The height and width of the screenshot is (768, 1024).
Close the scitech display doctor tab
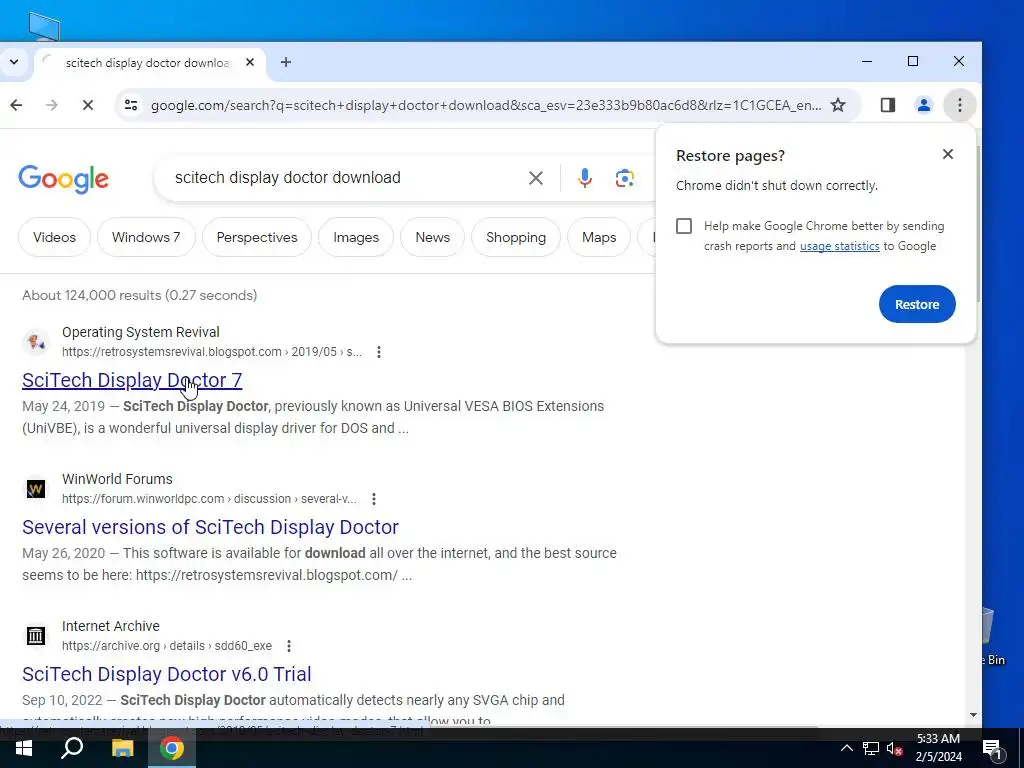[x=249, y=62]
